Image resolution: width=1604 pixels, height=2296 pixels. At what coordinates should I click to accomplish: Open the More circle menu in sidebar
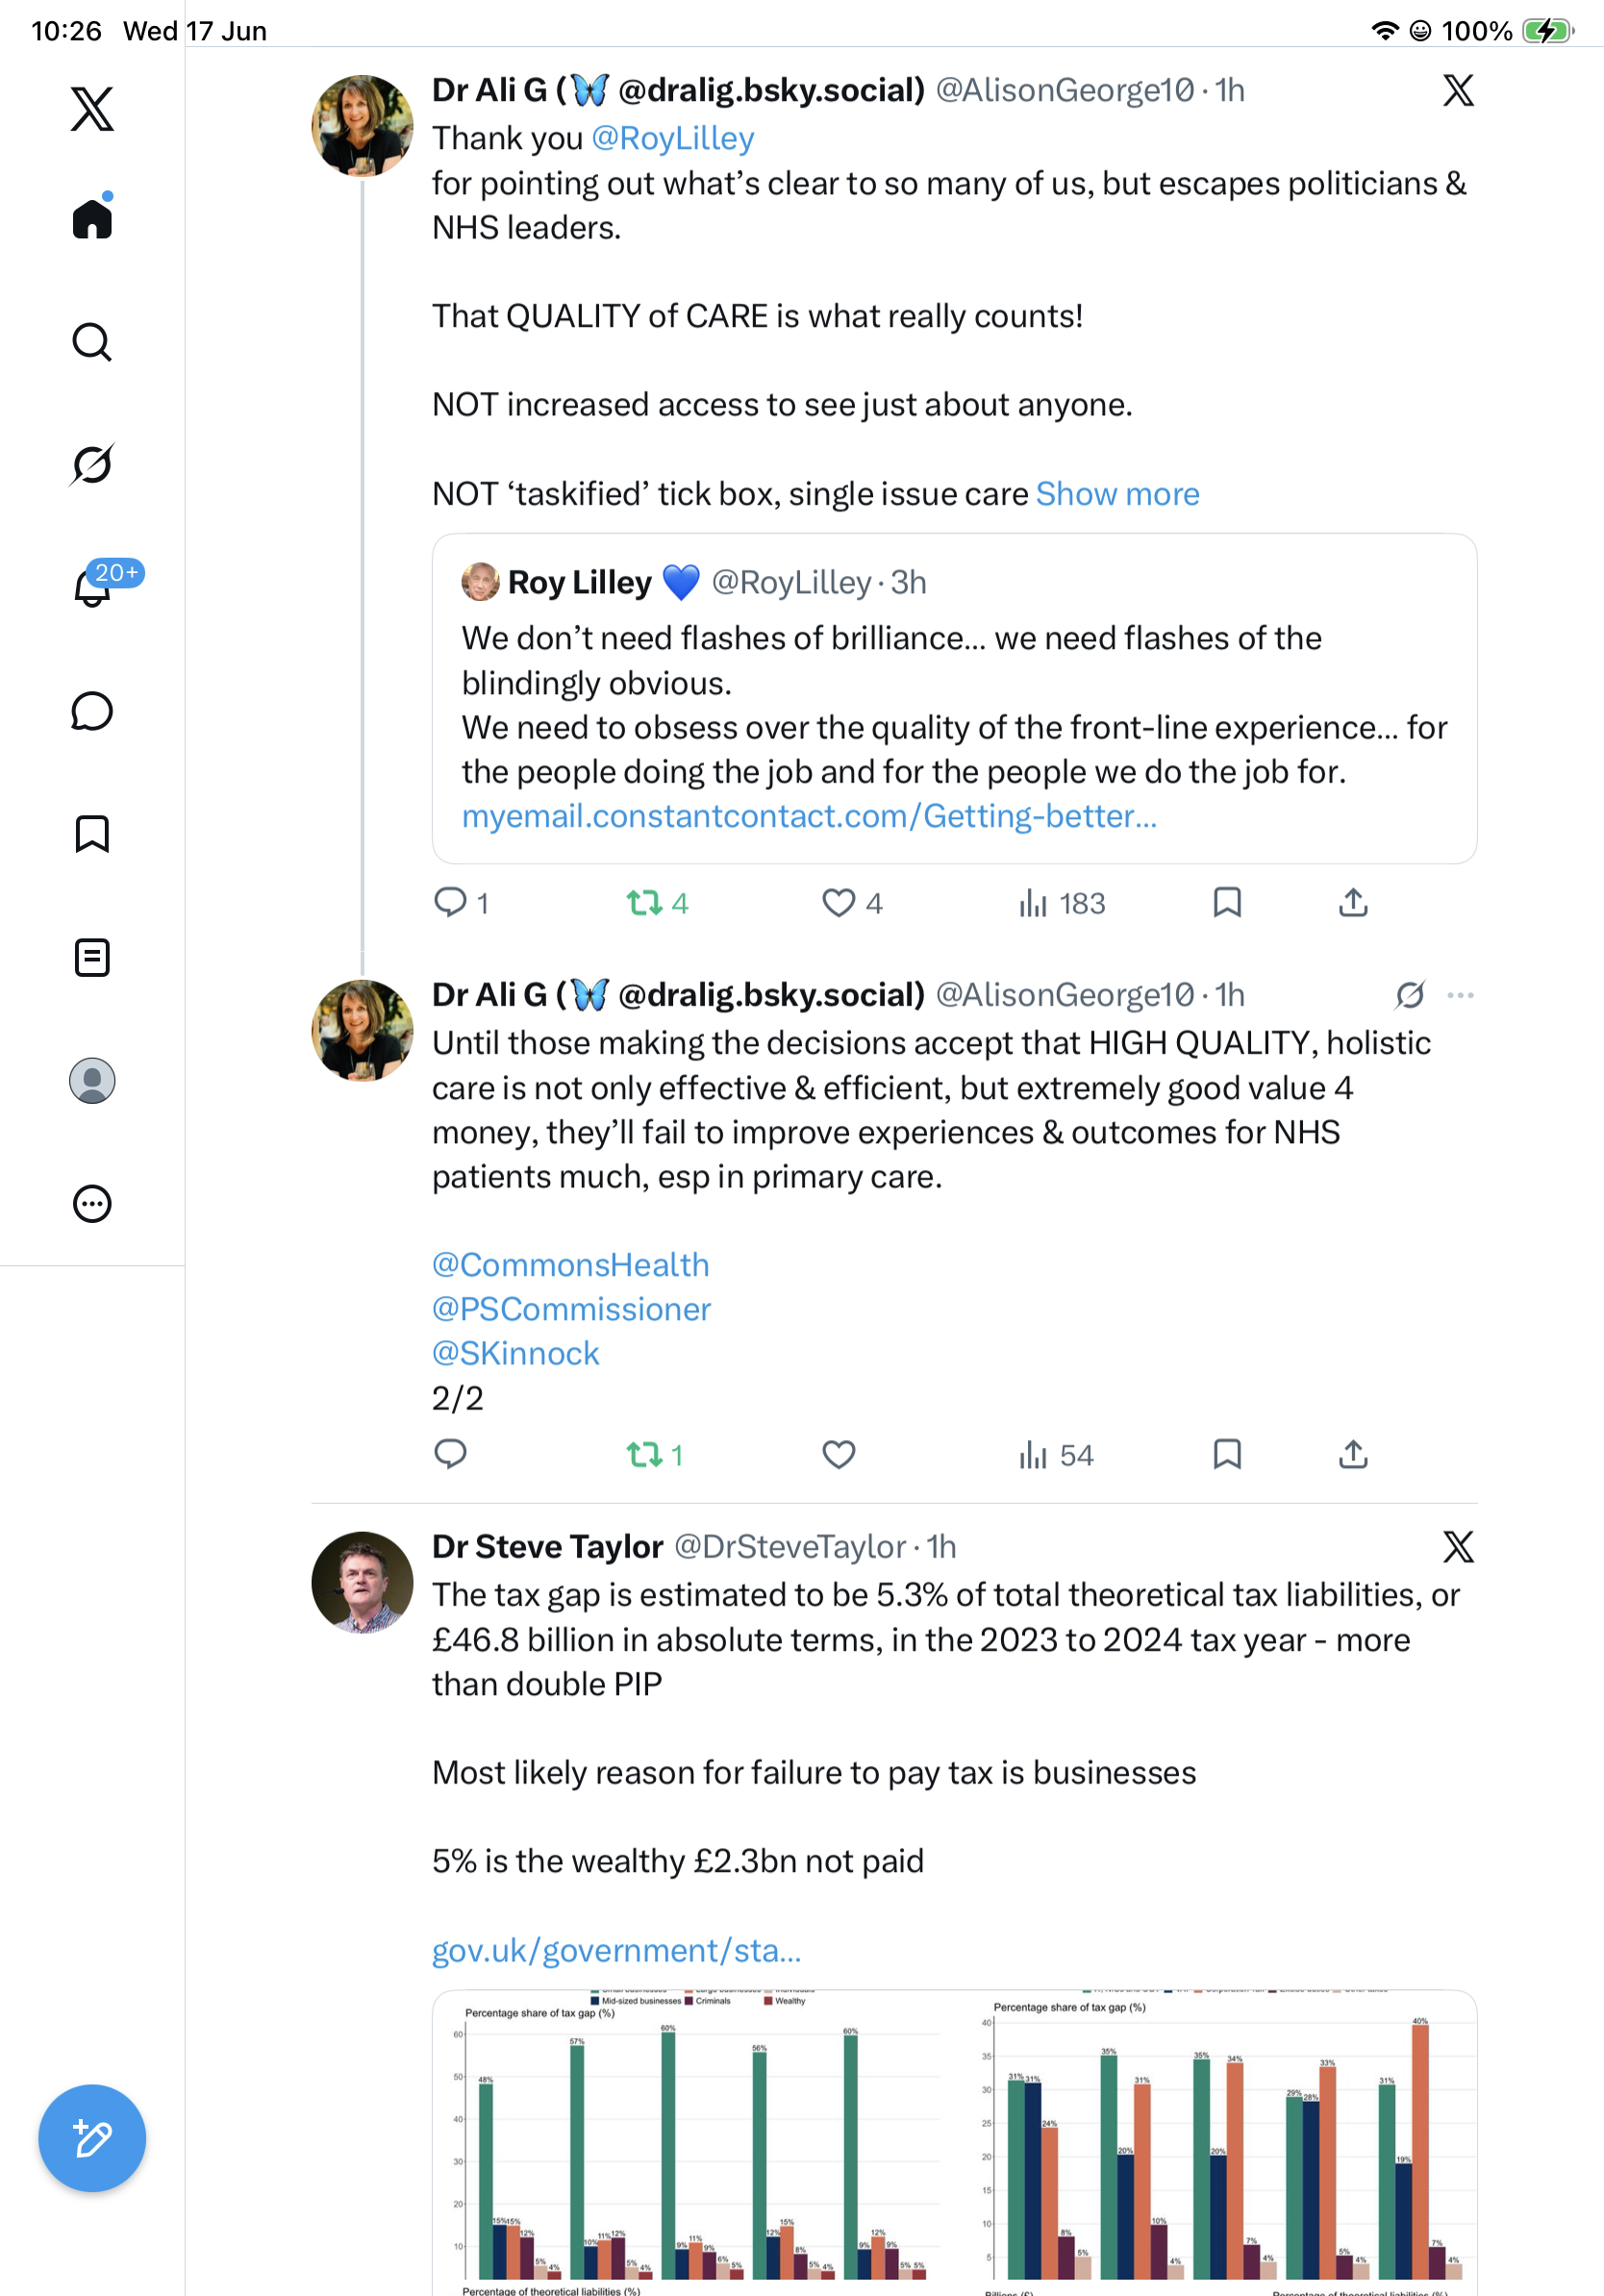pos(92,1203)
